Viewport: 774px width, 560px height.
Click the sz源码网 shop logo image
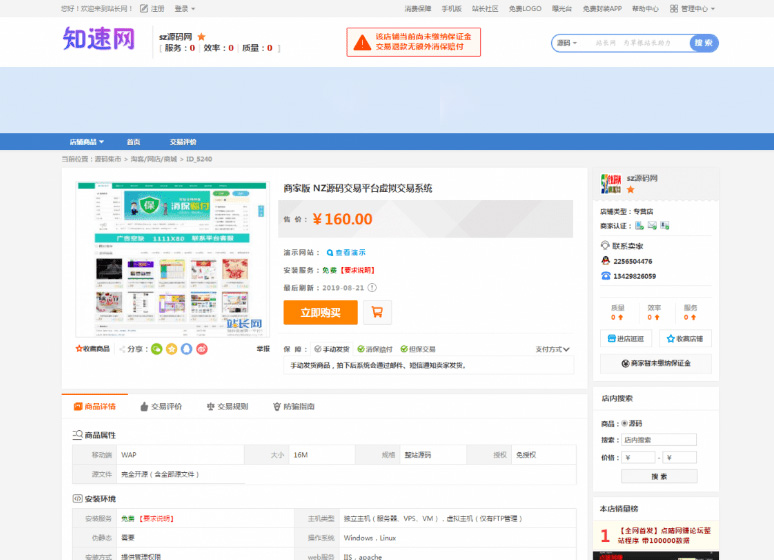click(x=611, y=184)
